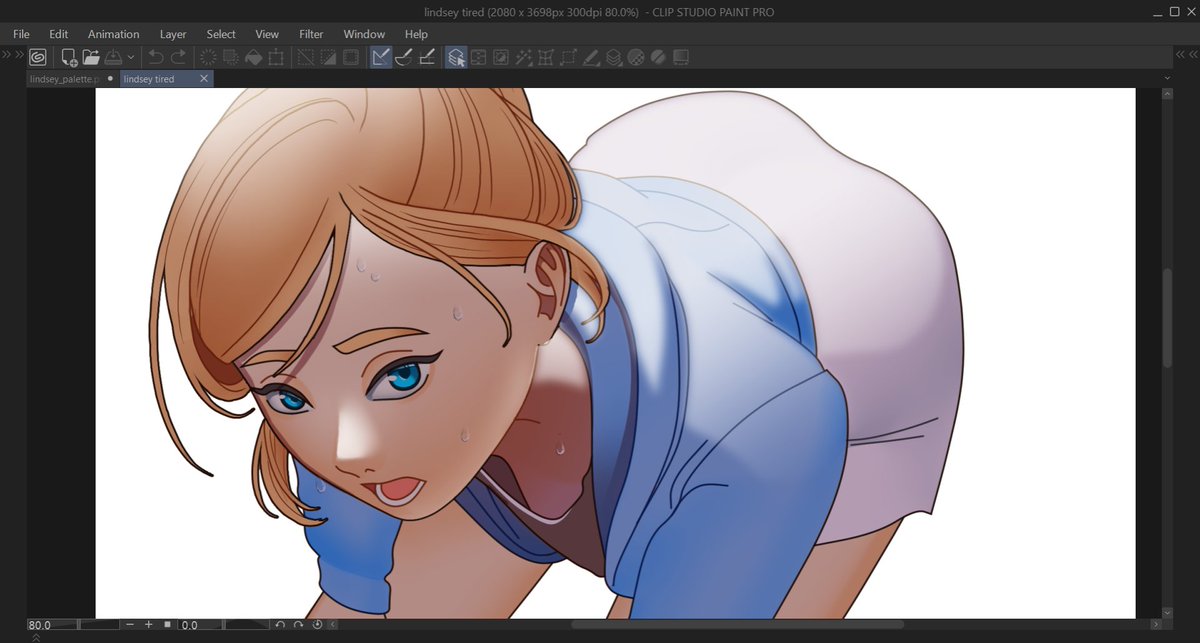Viewport: 1200px width, 643px height.
Task: Click the Deselect icon on the command bar
Action: 304,57
